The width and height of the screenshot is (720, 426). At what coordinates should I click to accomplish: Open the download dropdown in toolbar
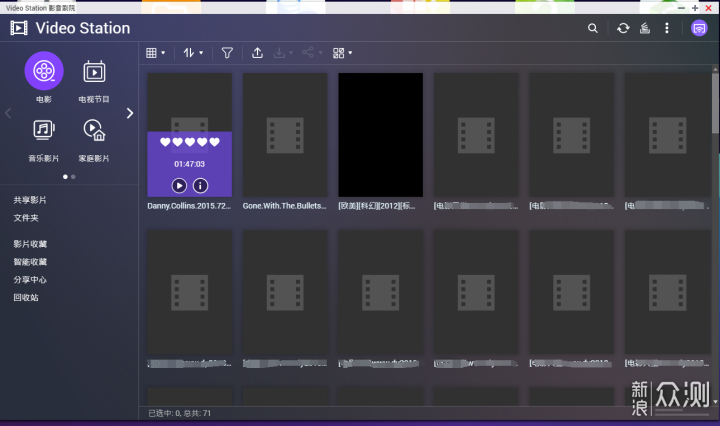pos(282,53)
